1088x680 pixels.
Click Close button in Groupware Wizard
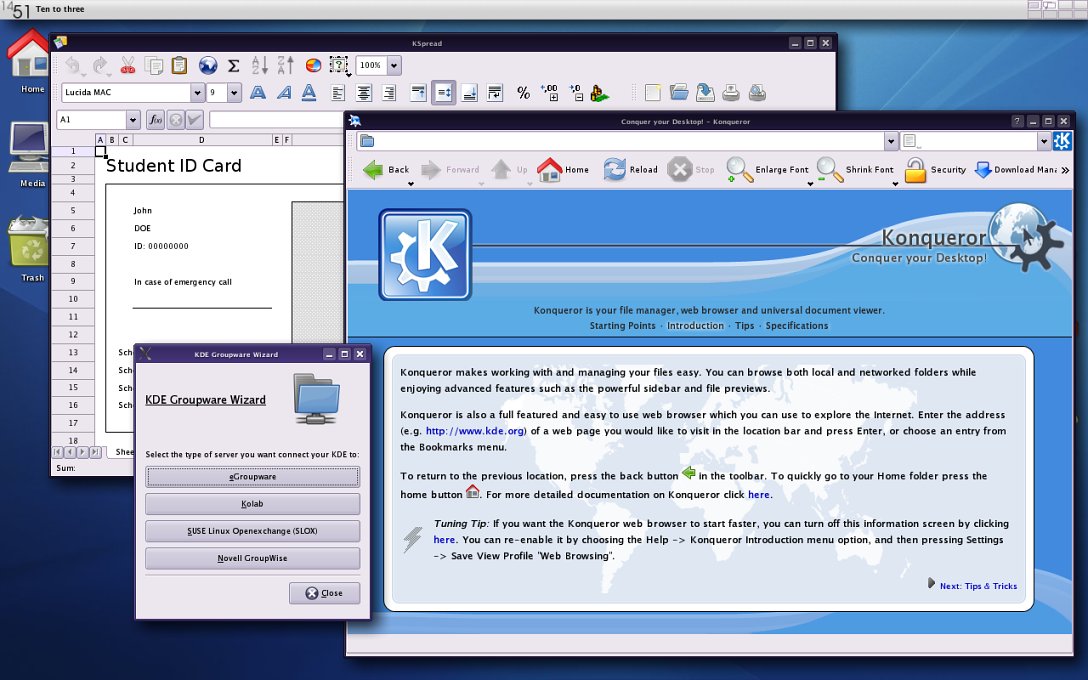tap(325, 593)
